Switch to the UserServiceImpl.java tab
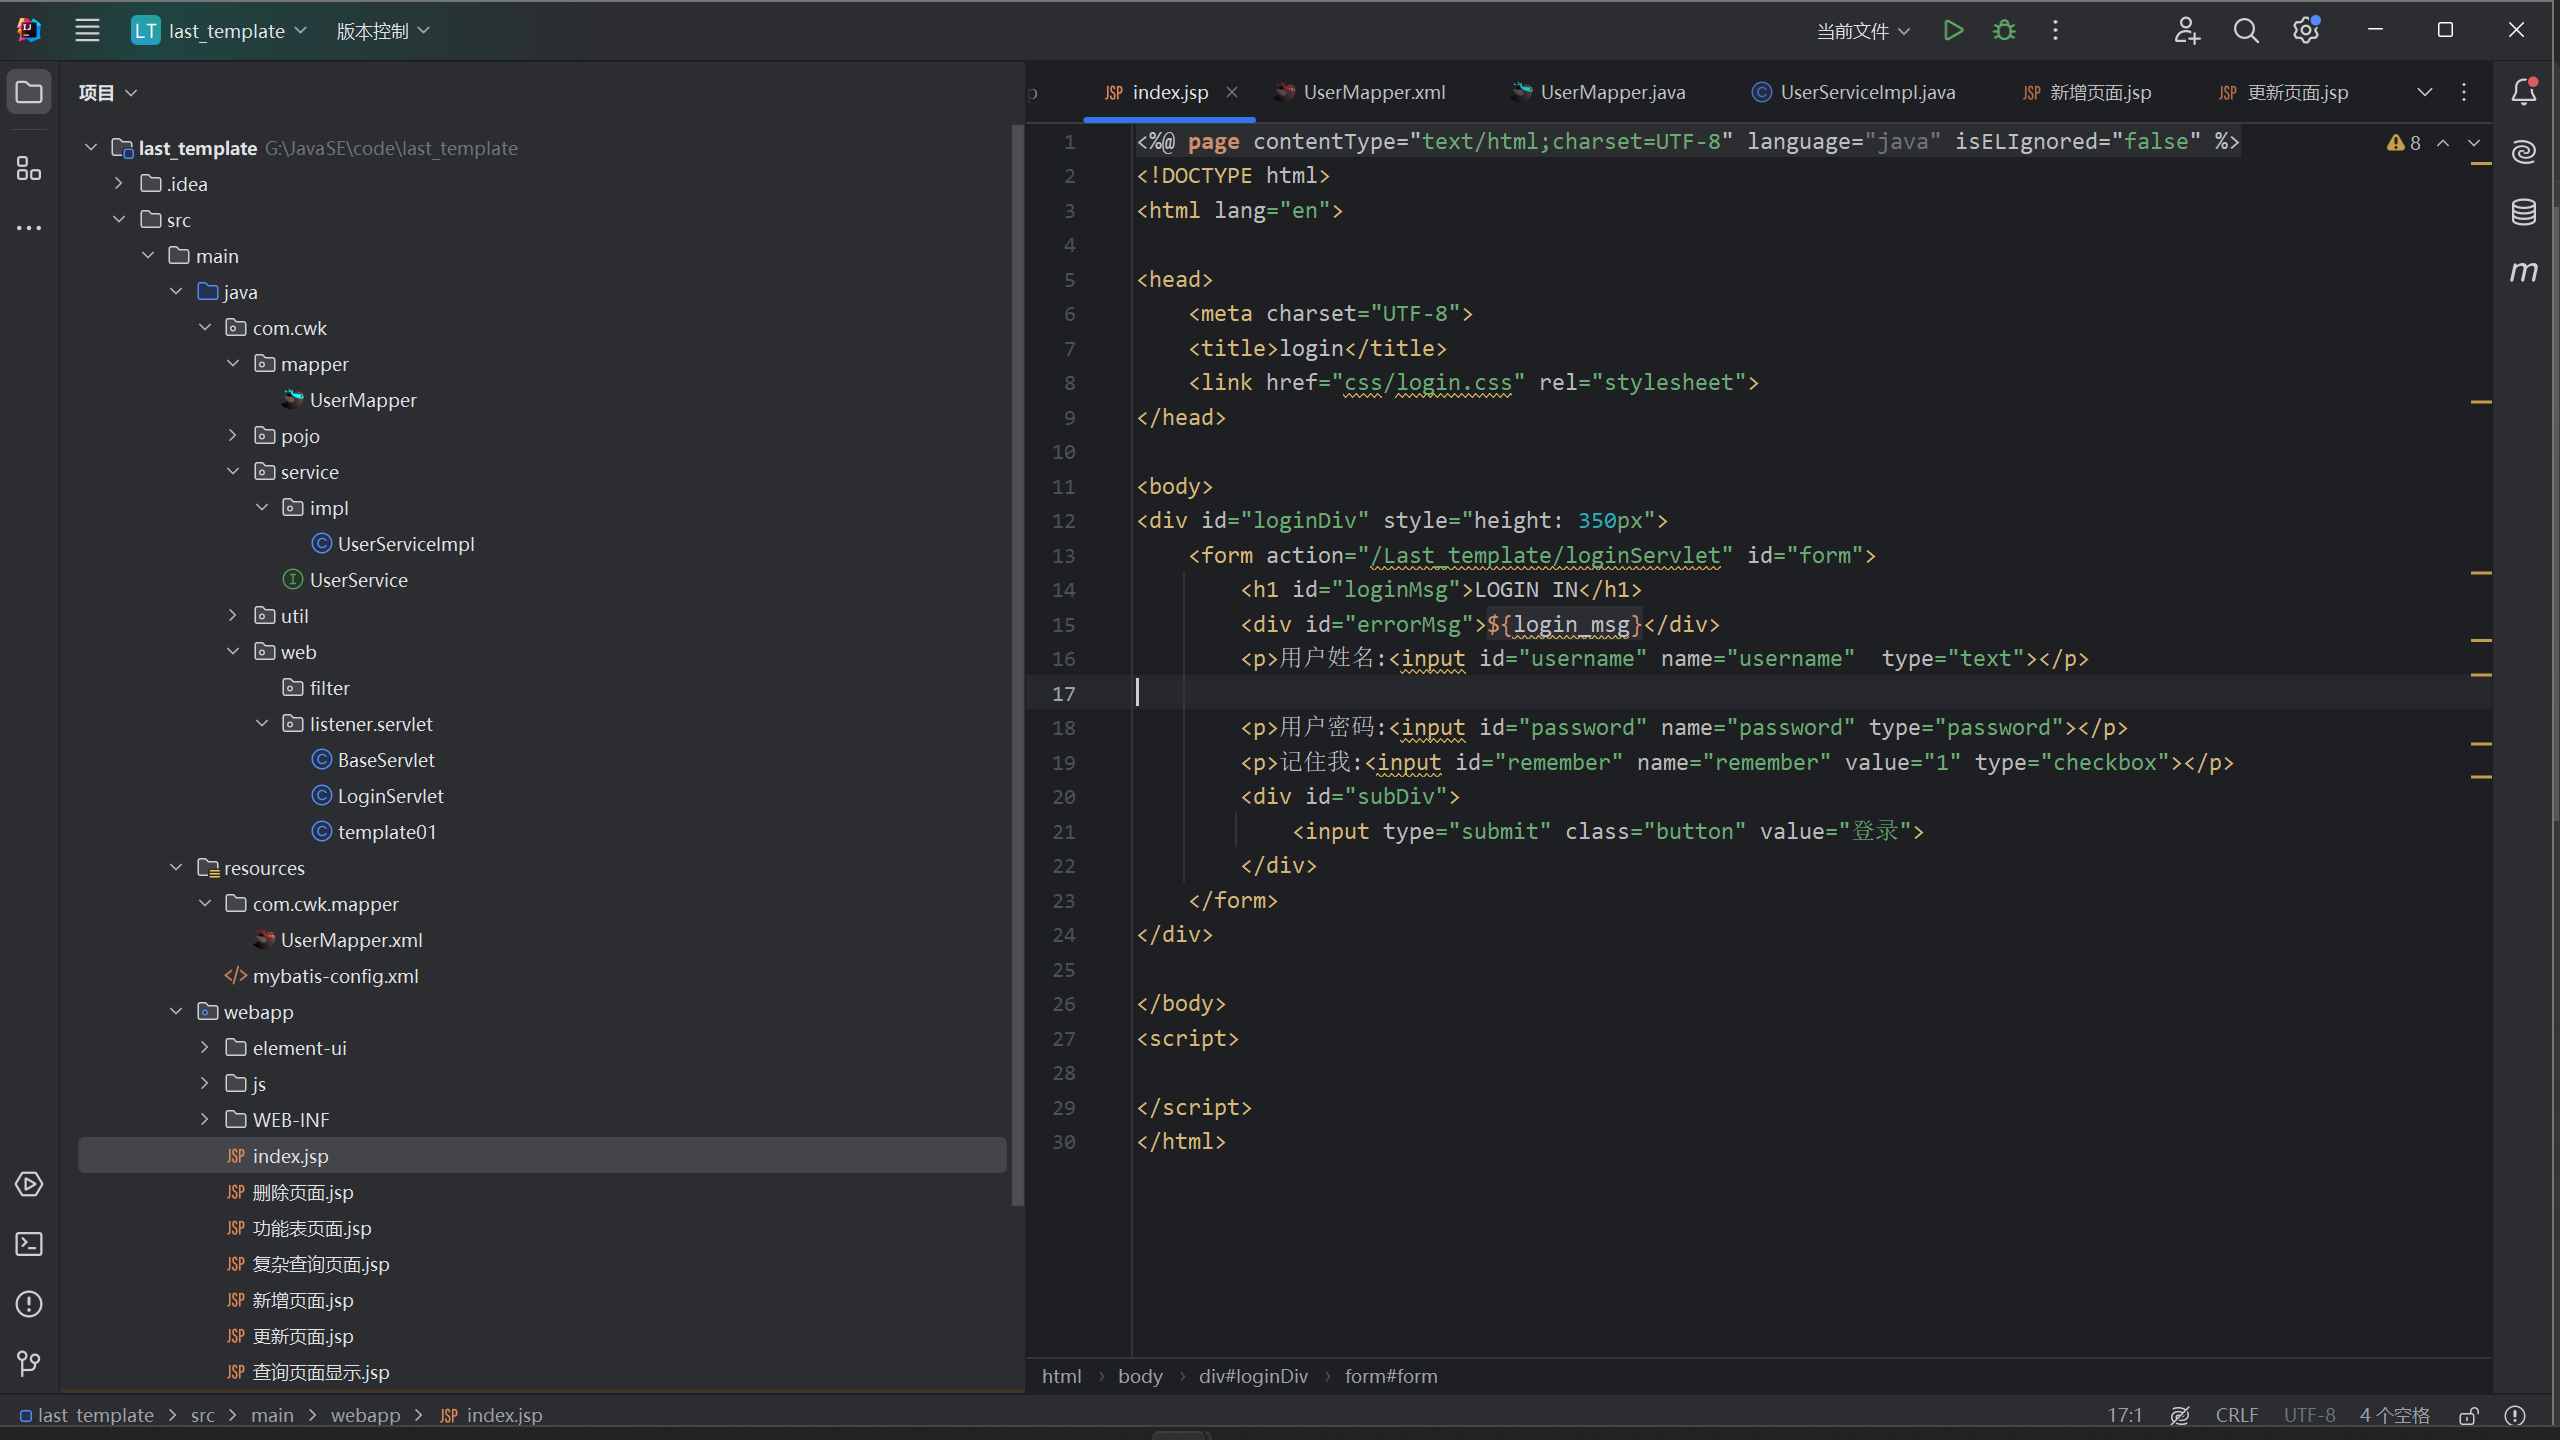 [1866, 92]
